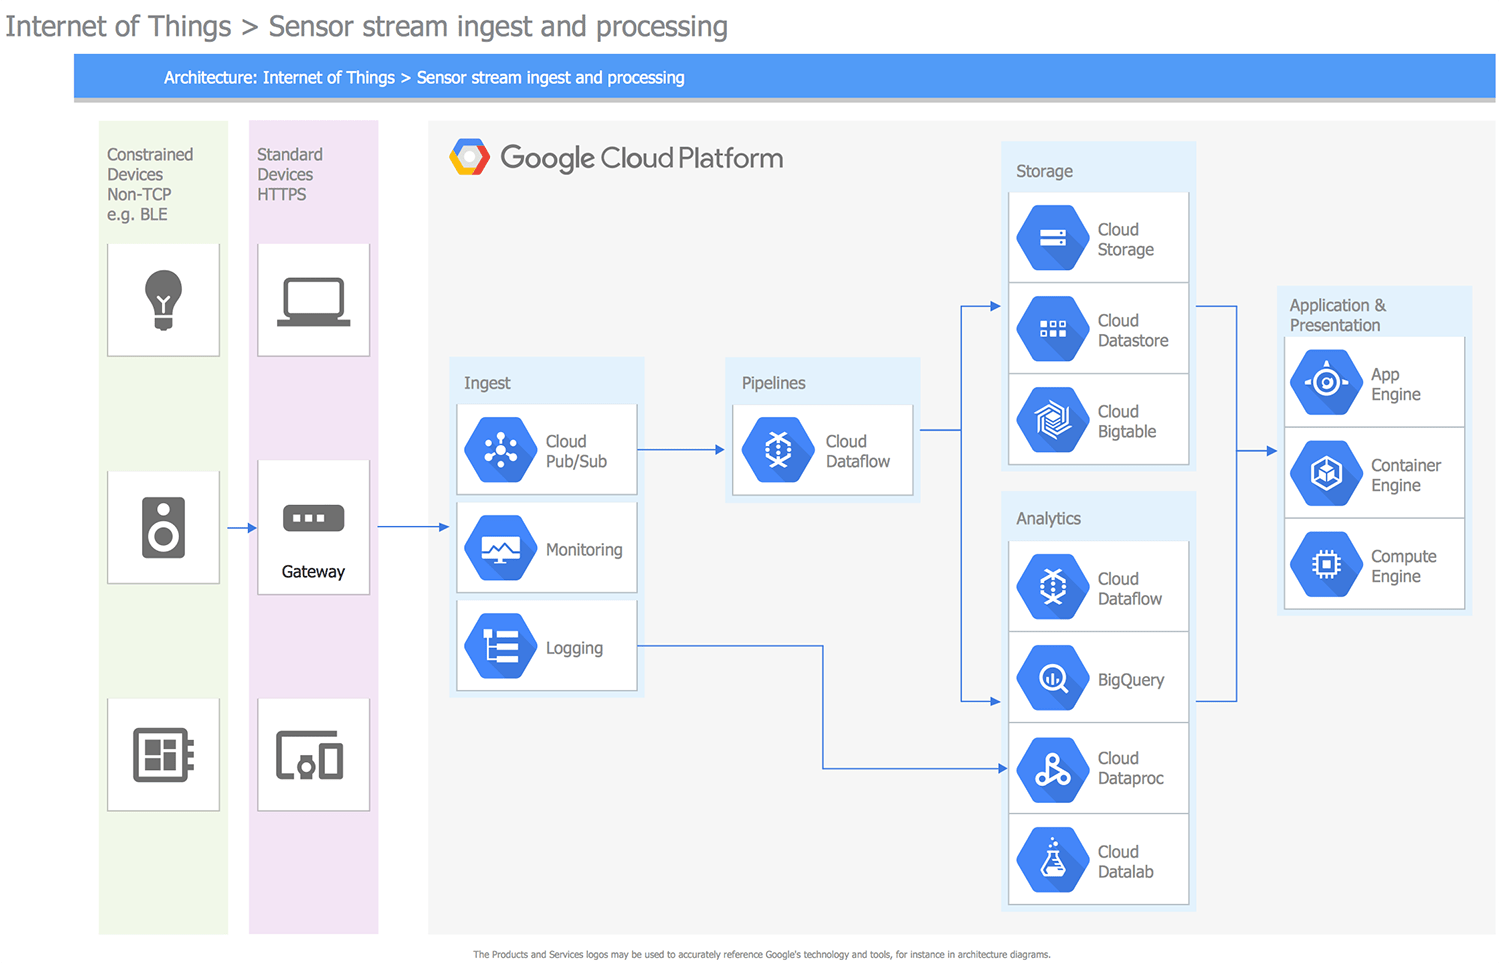Screen dimensions: 1500x963
Task: Click the Container Engine icon
Action: pos(1326,474)
